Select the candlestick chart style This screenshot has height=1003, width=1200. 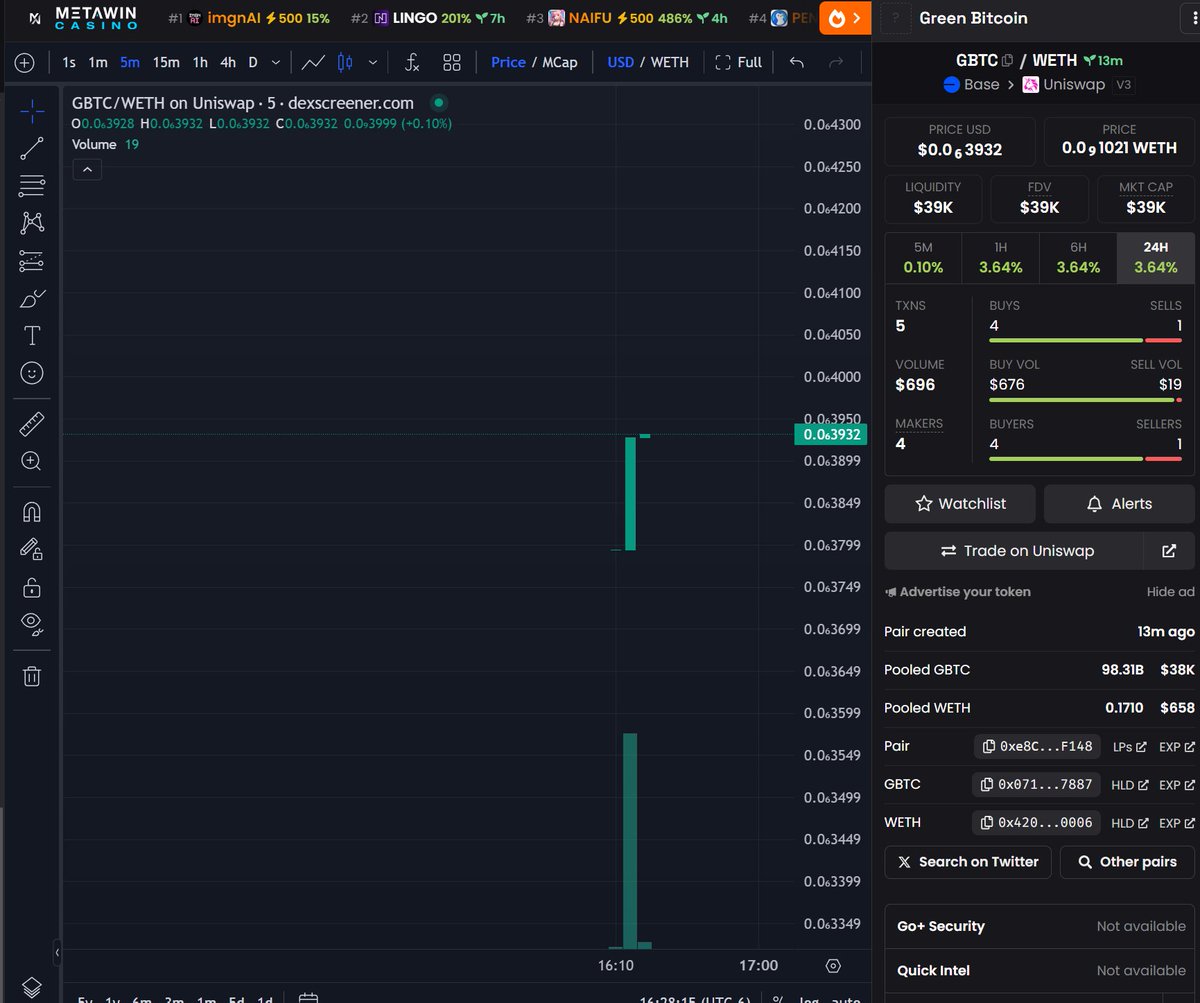point(345,62)
